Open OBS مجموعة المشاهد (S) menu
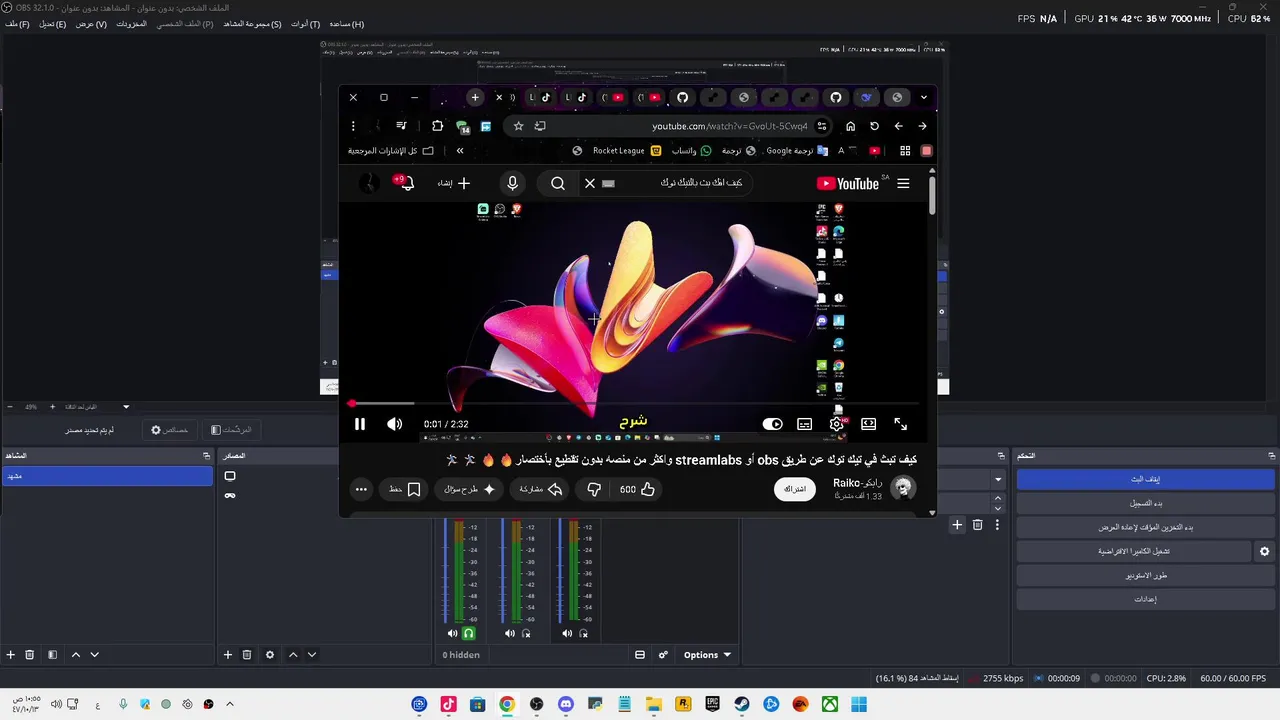The width and height of the screenshot is (1280, 720). pyautogui.click(x=253, y=24)
